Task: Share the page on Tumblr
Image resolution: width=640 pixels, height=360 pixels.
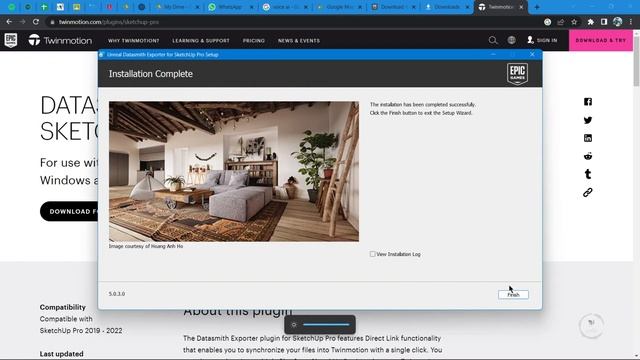Action: click(x=588, y=174)
